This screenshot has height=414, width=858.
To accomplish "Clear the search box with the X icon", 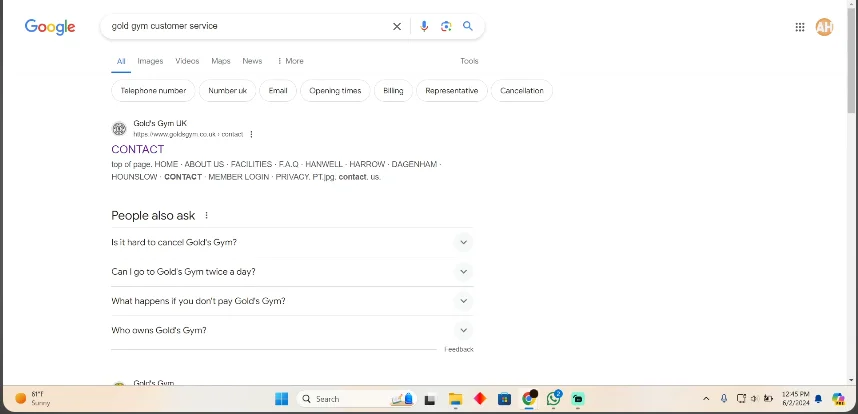I will (397, 26).
